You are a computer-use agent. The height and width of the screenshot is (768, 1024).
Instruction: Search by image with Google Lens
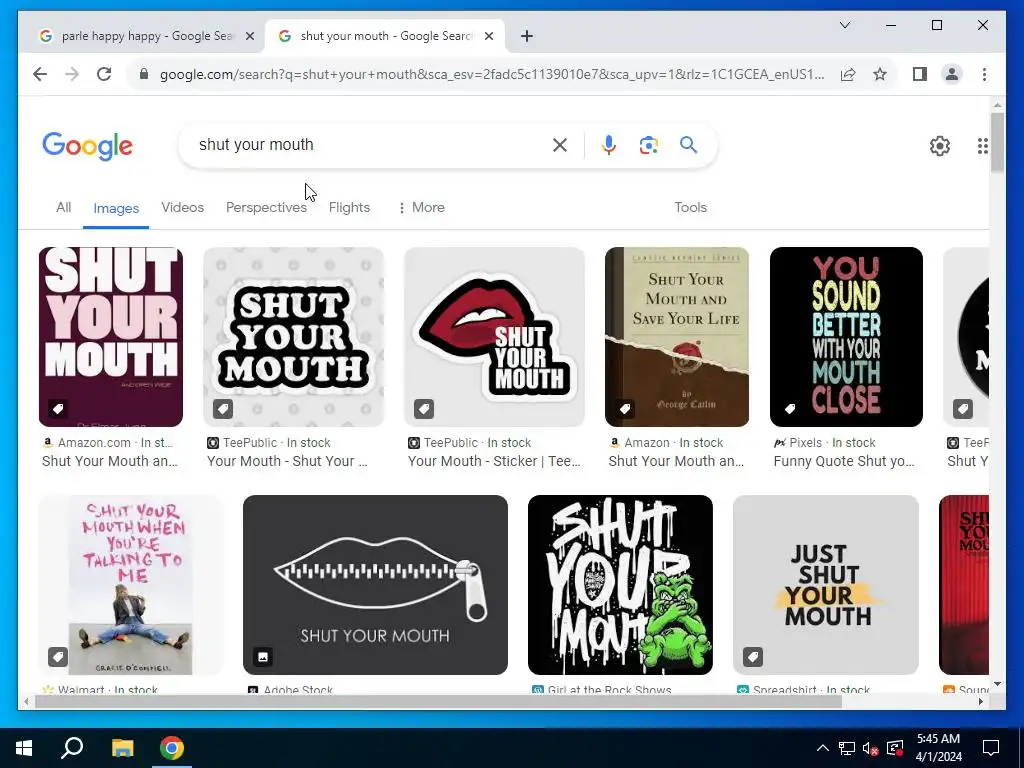(648, 145)
